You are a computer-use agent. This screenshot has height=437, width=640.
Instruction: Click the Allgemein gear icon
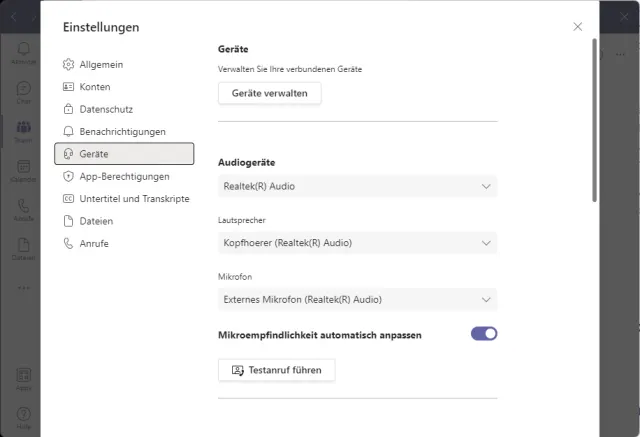click(69, 64)
